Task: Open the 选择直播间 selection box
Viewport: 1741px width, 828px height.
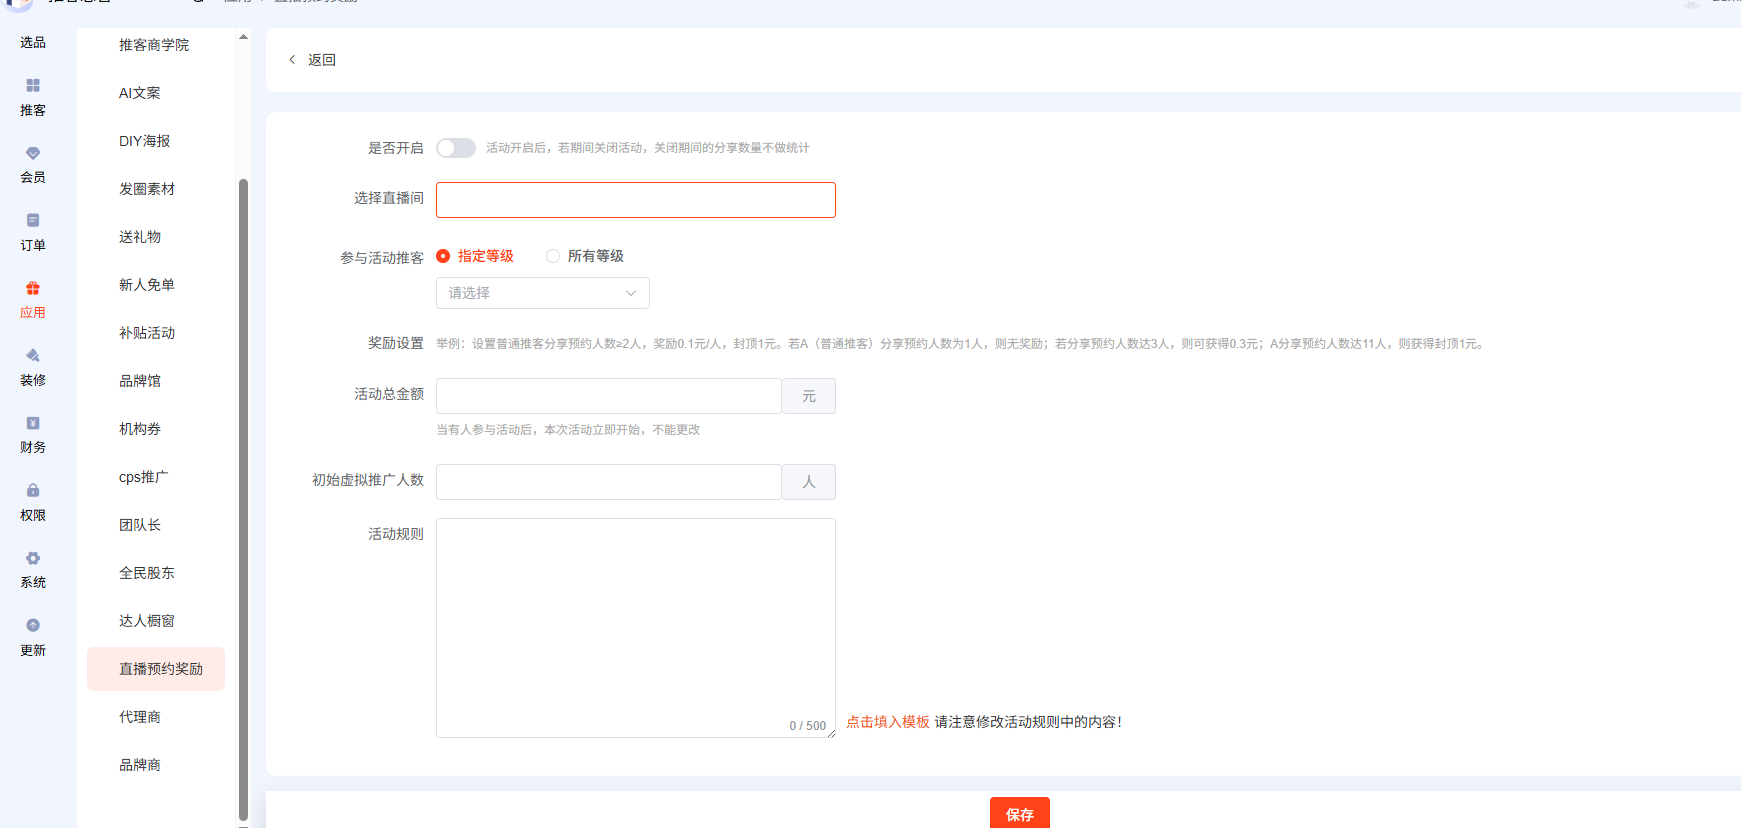Action: click(x=635, y=200)
